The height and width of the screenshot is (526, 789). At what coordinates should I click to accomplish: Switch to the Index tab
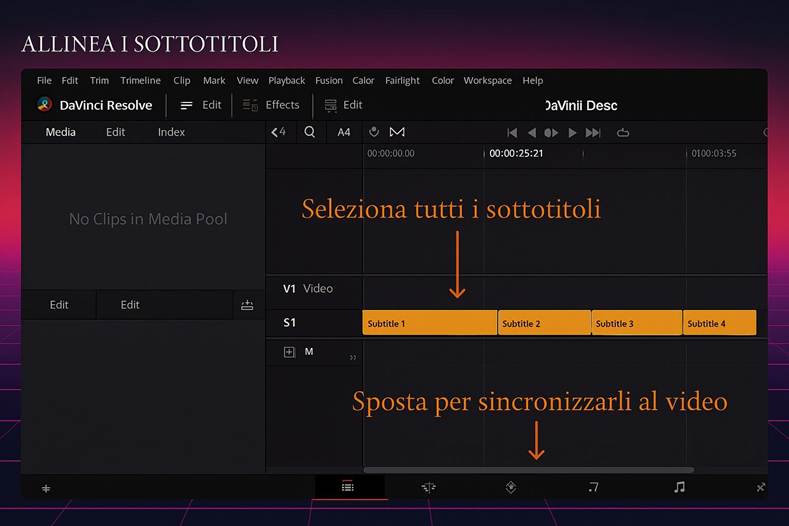(x=171, y=132)
